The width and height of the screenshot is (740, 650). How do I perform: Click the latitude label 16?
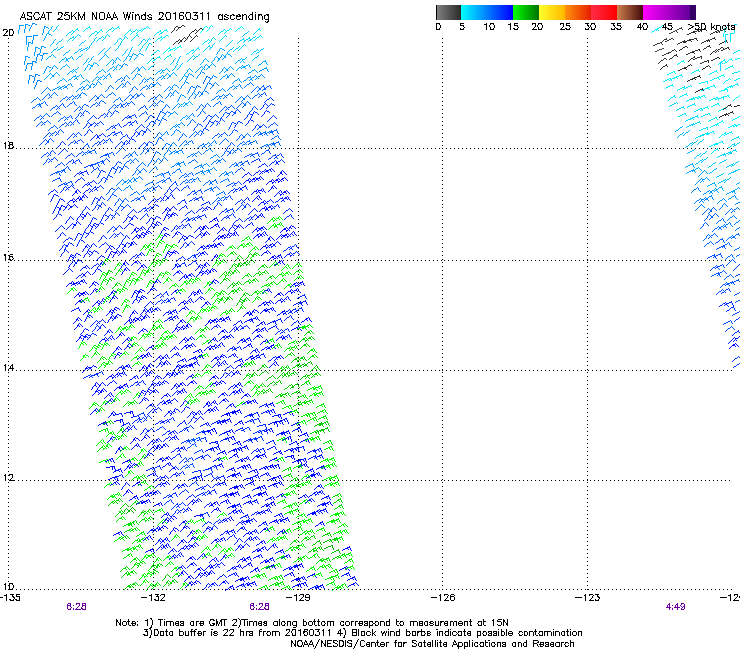pyautogui.click(x=8, y=257)
